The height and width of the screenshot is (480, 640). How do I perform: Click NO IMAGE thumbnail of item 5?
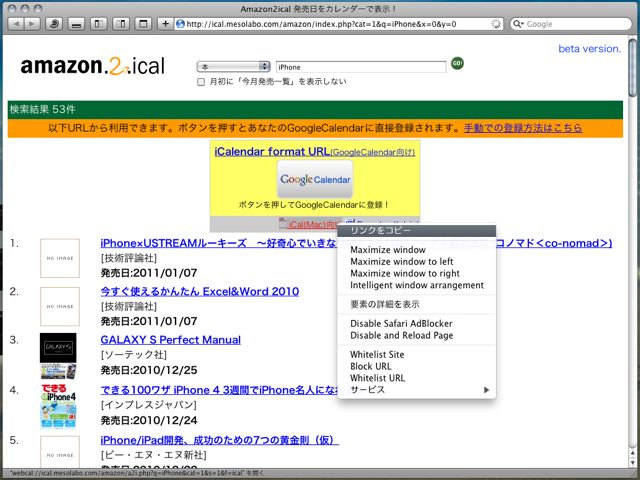(60, 452)
